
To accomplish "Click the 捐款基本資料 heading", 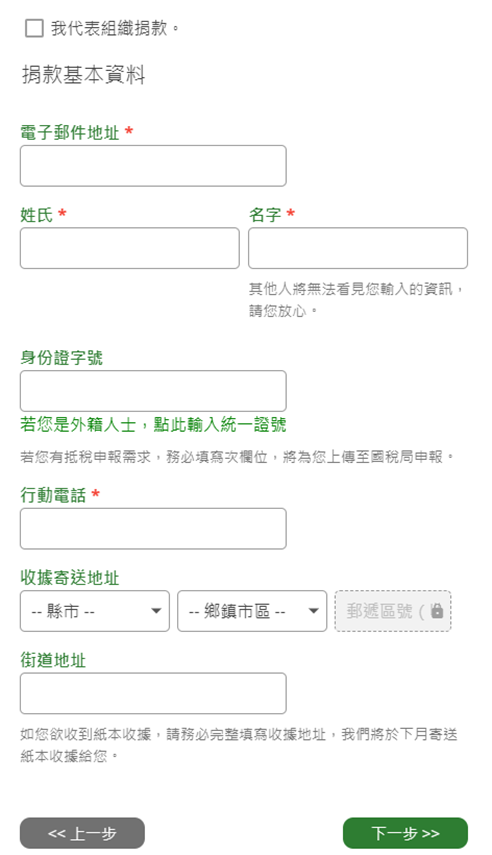I will coord(83,75).
